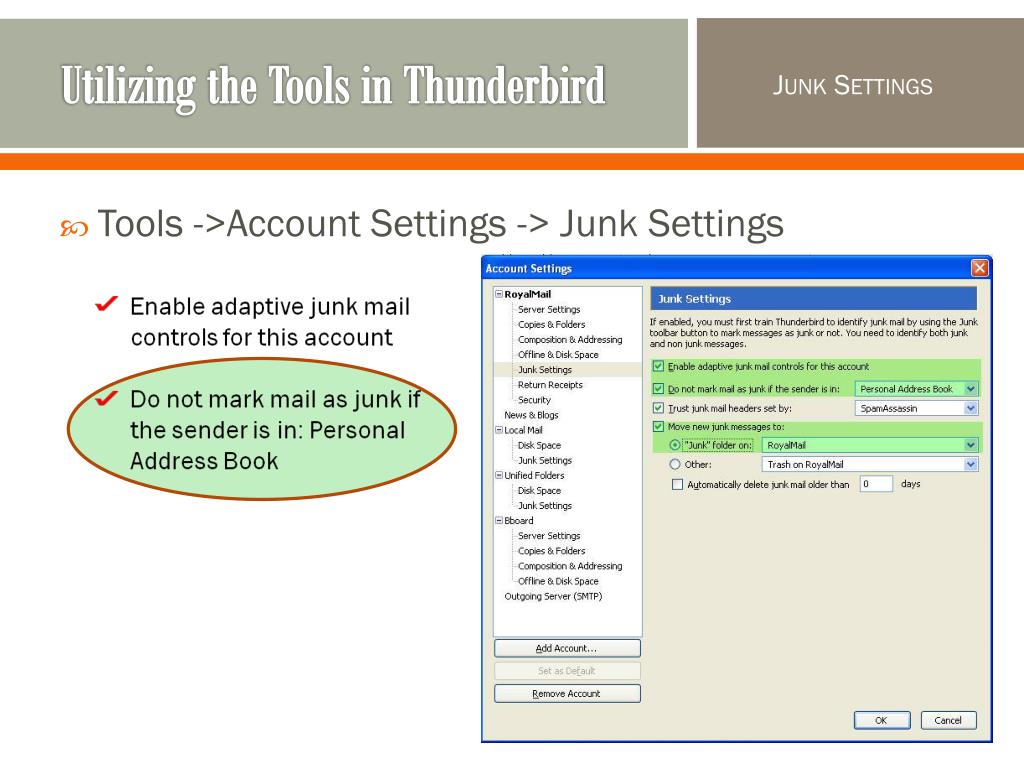
Task: Select News & Blogs account
Action: click(x=531, y=415)
